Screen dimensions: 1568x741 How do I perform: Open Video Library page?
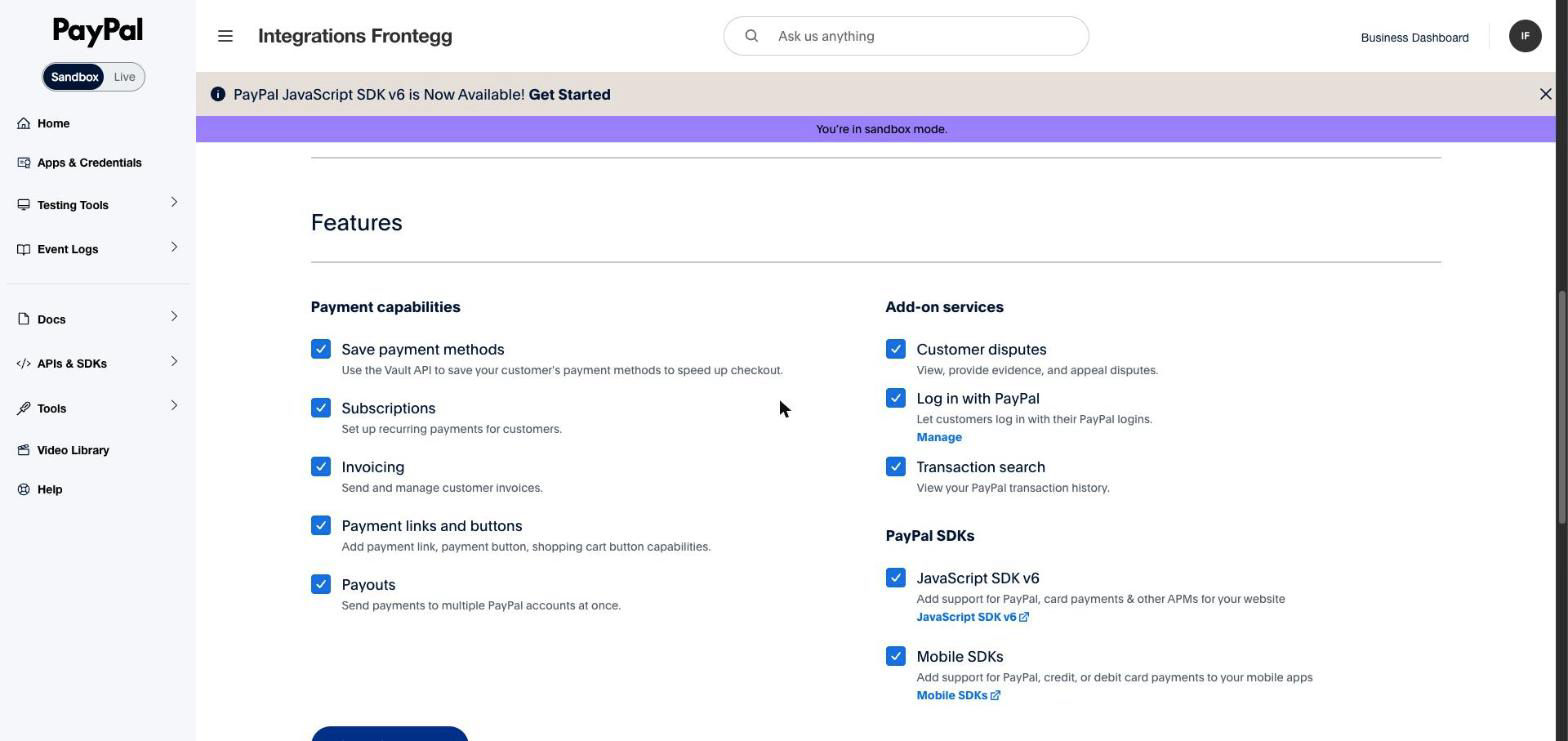[x=73, y=450]
